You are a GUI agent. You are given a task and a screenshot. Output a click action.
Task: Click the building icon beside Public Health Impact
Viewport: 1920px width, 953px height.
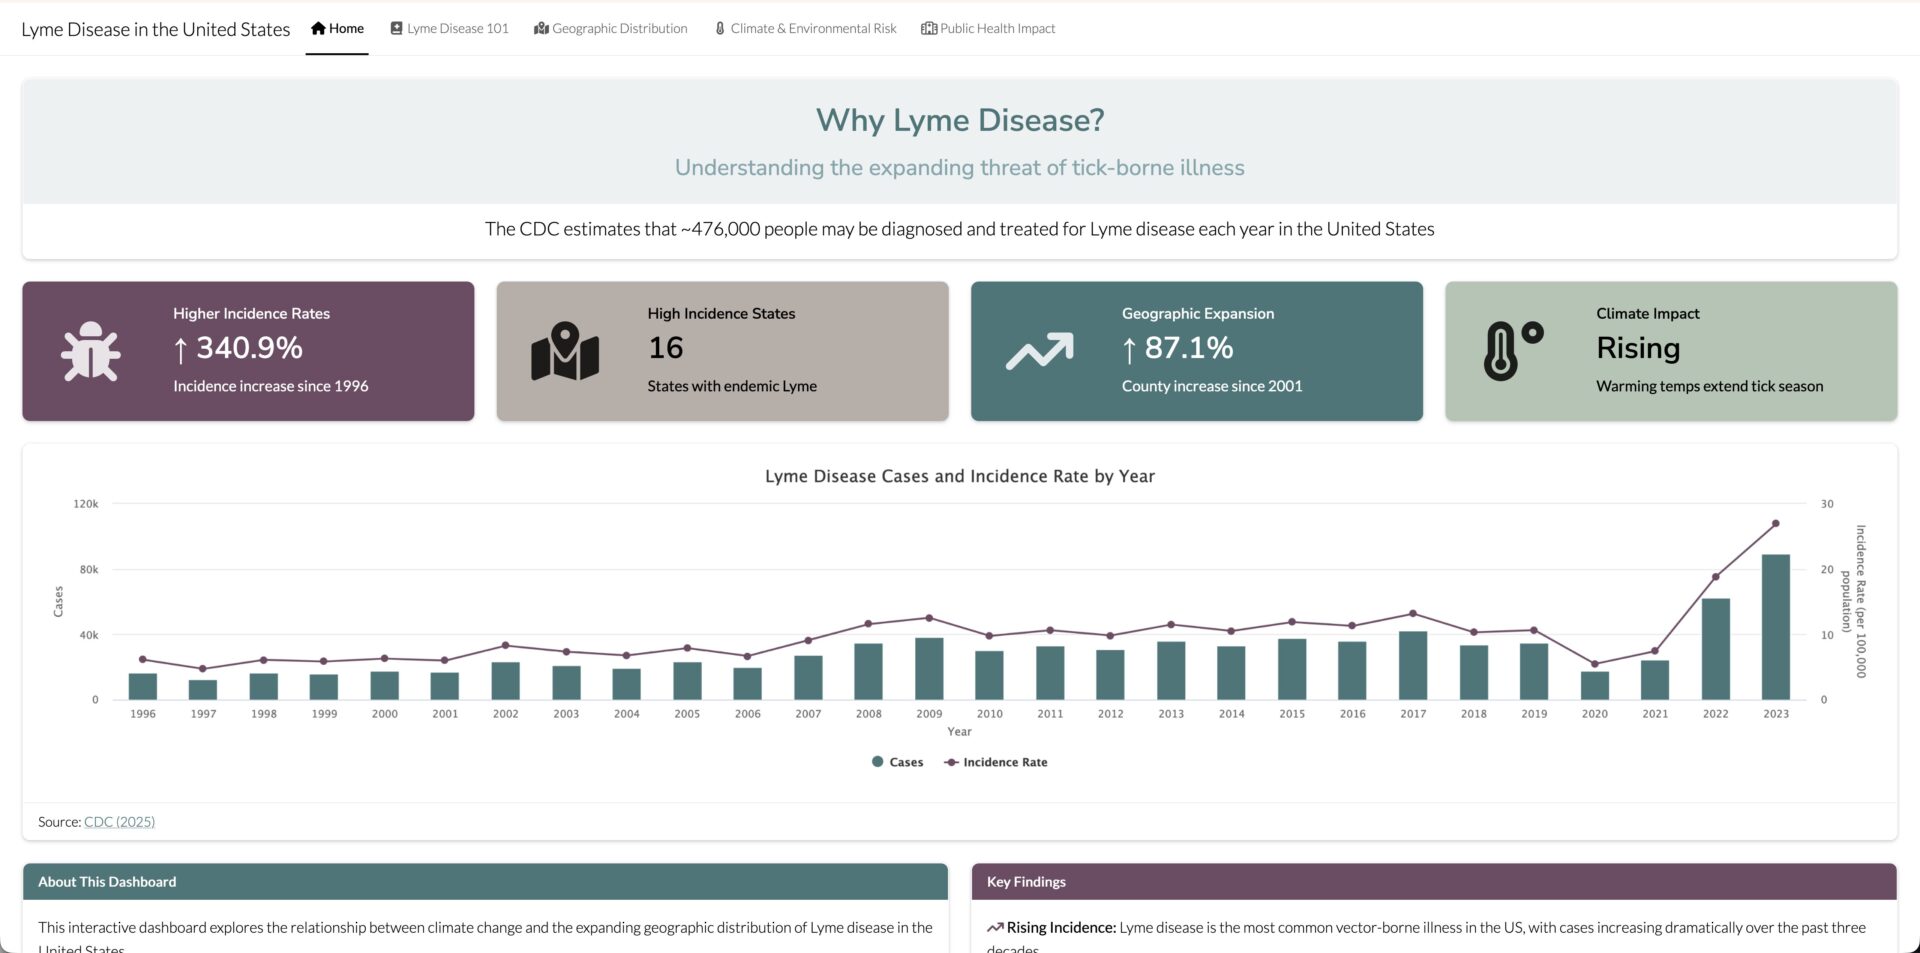click(929, 28)
